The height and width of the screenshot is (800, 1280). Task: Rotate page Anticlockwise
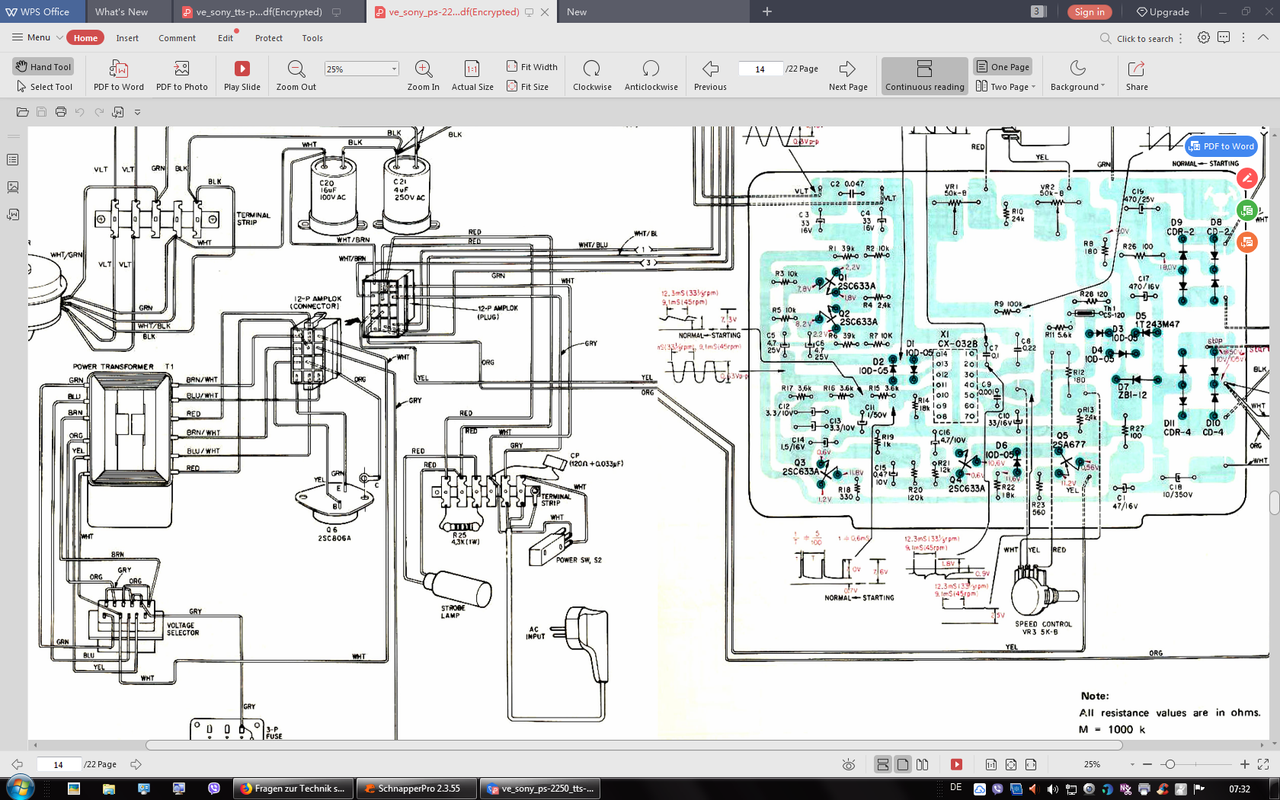click(x=651, y=75)
